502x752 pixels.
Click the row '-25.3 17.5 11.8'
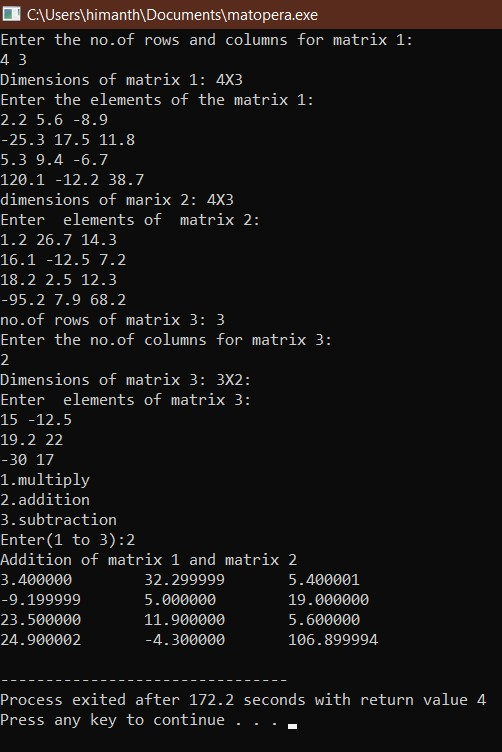tap(68, 140)
